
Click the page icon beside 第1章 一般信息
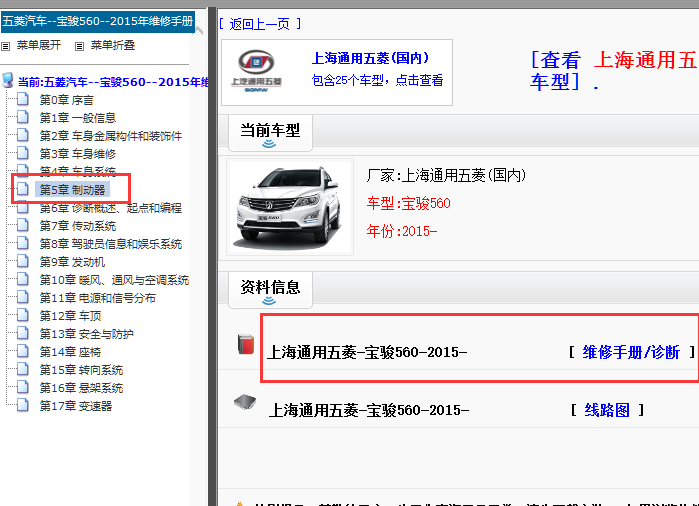(x=23, y=117)
